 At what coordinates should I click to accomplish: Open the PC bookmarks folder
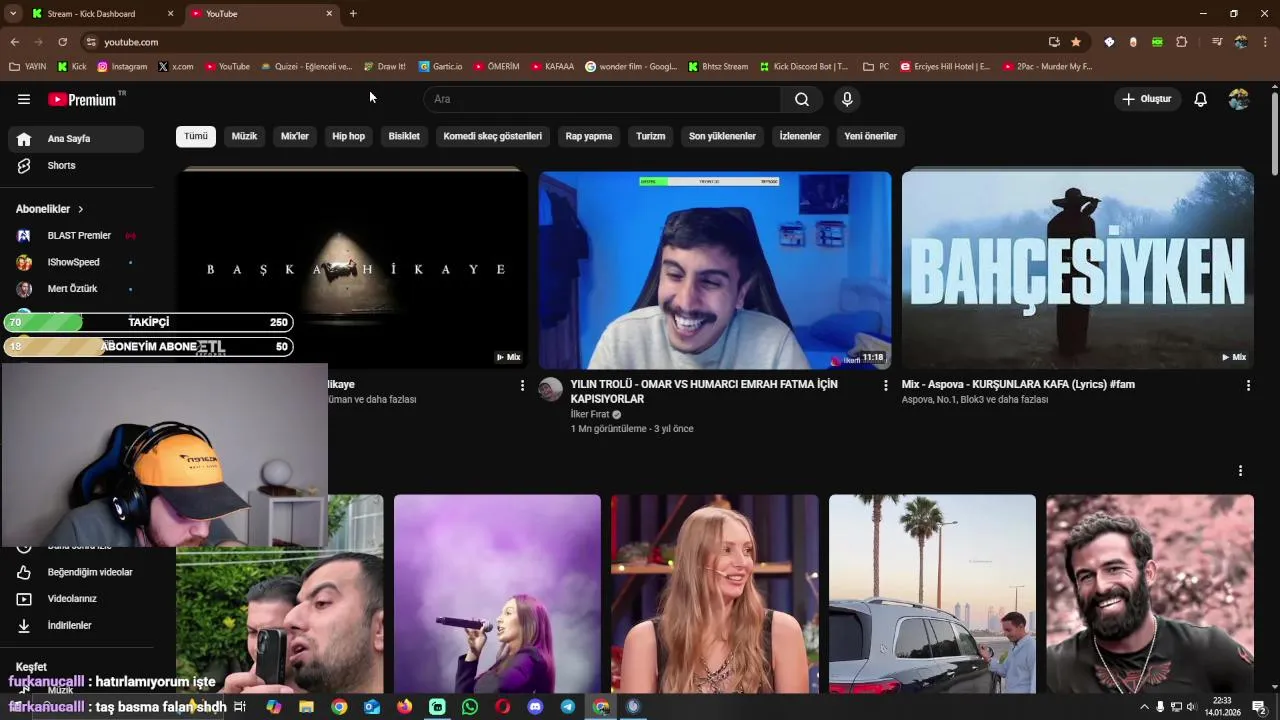click(x=876, y=67)
